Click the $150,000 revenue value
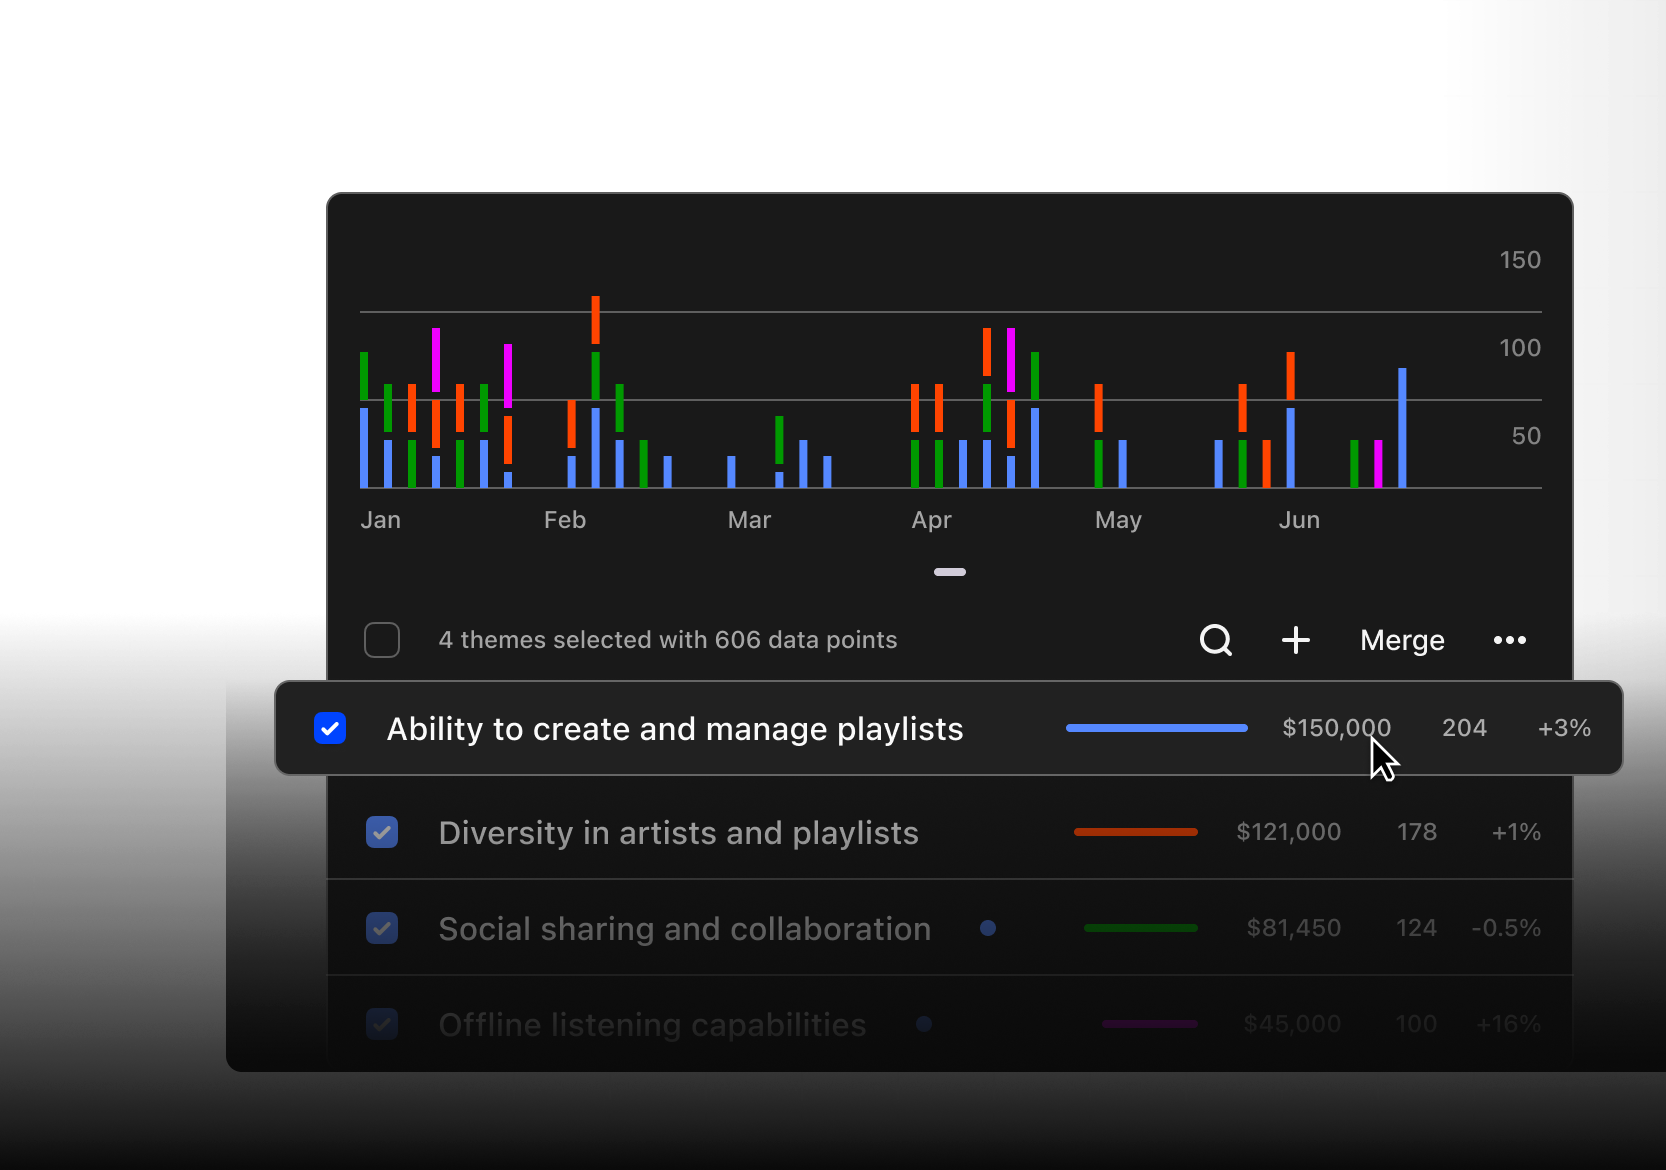 (x=1336, y=728)
